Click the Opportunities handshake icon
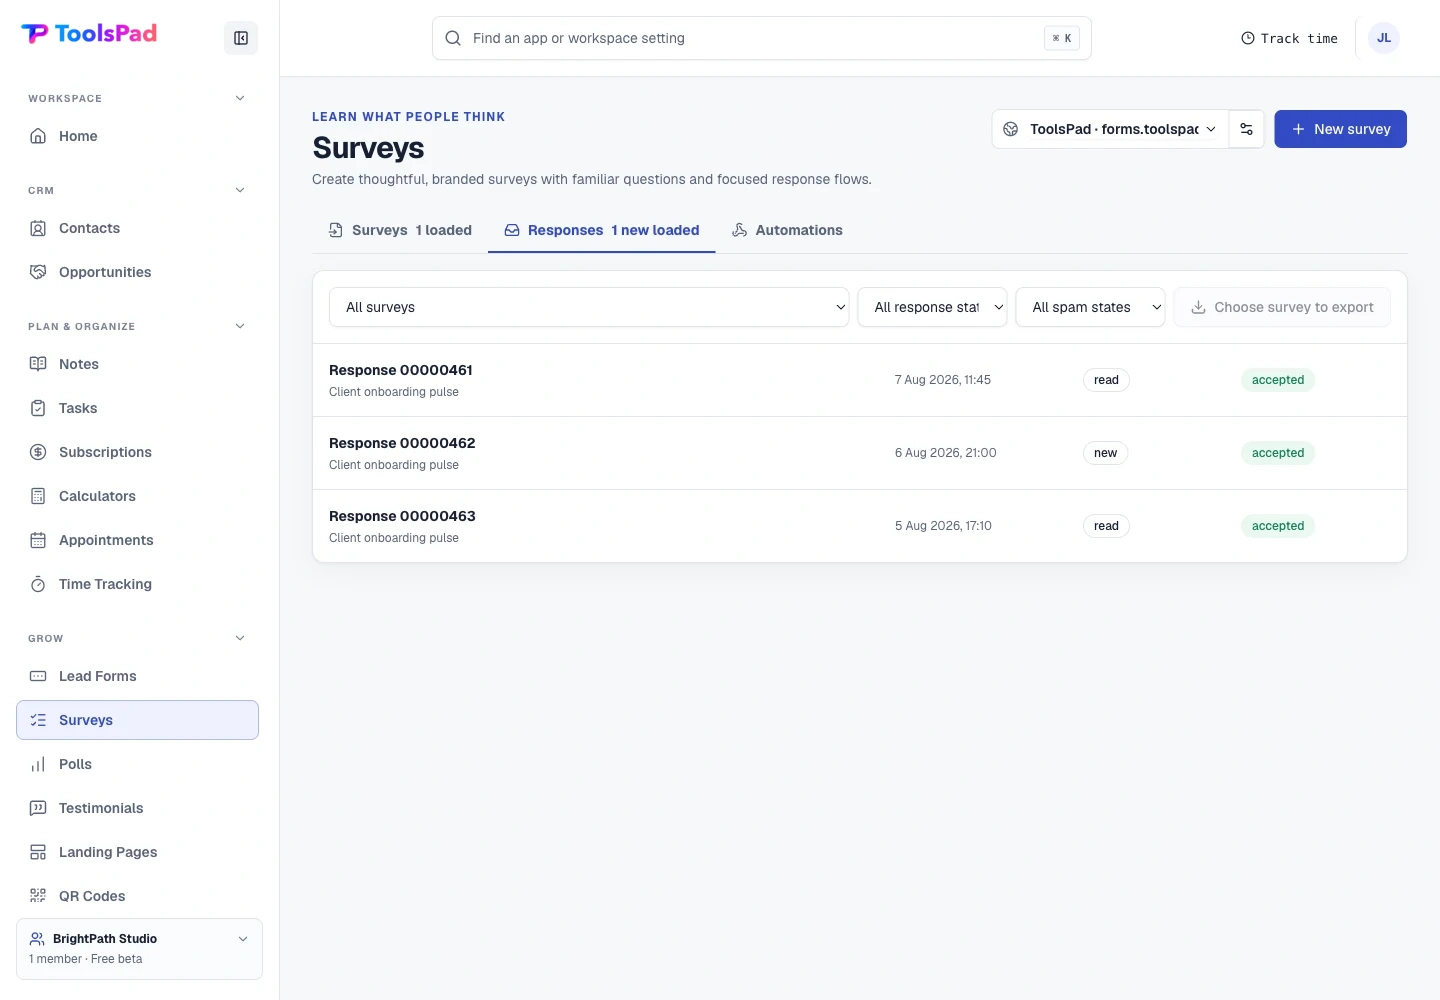 pyautogui.click(x=38, y=272)
